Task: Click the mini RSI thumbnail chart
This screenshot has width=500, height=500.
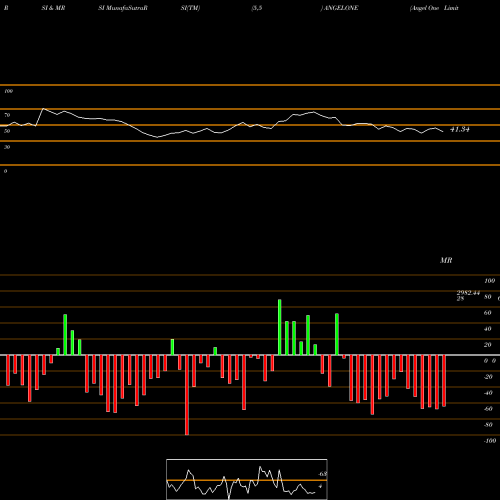Action: [247, 479]
